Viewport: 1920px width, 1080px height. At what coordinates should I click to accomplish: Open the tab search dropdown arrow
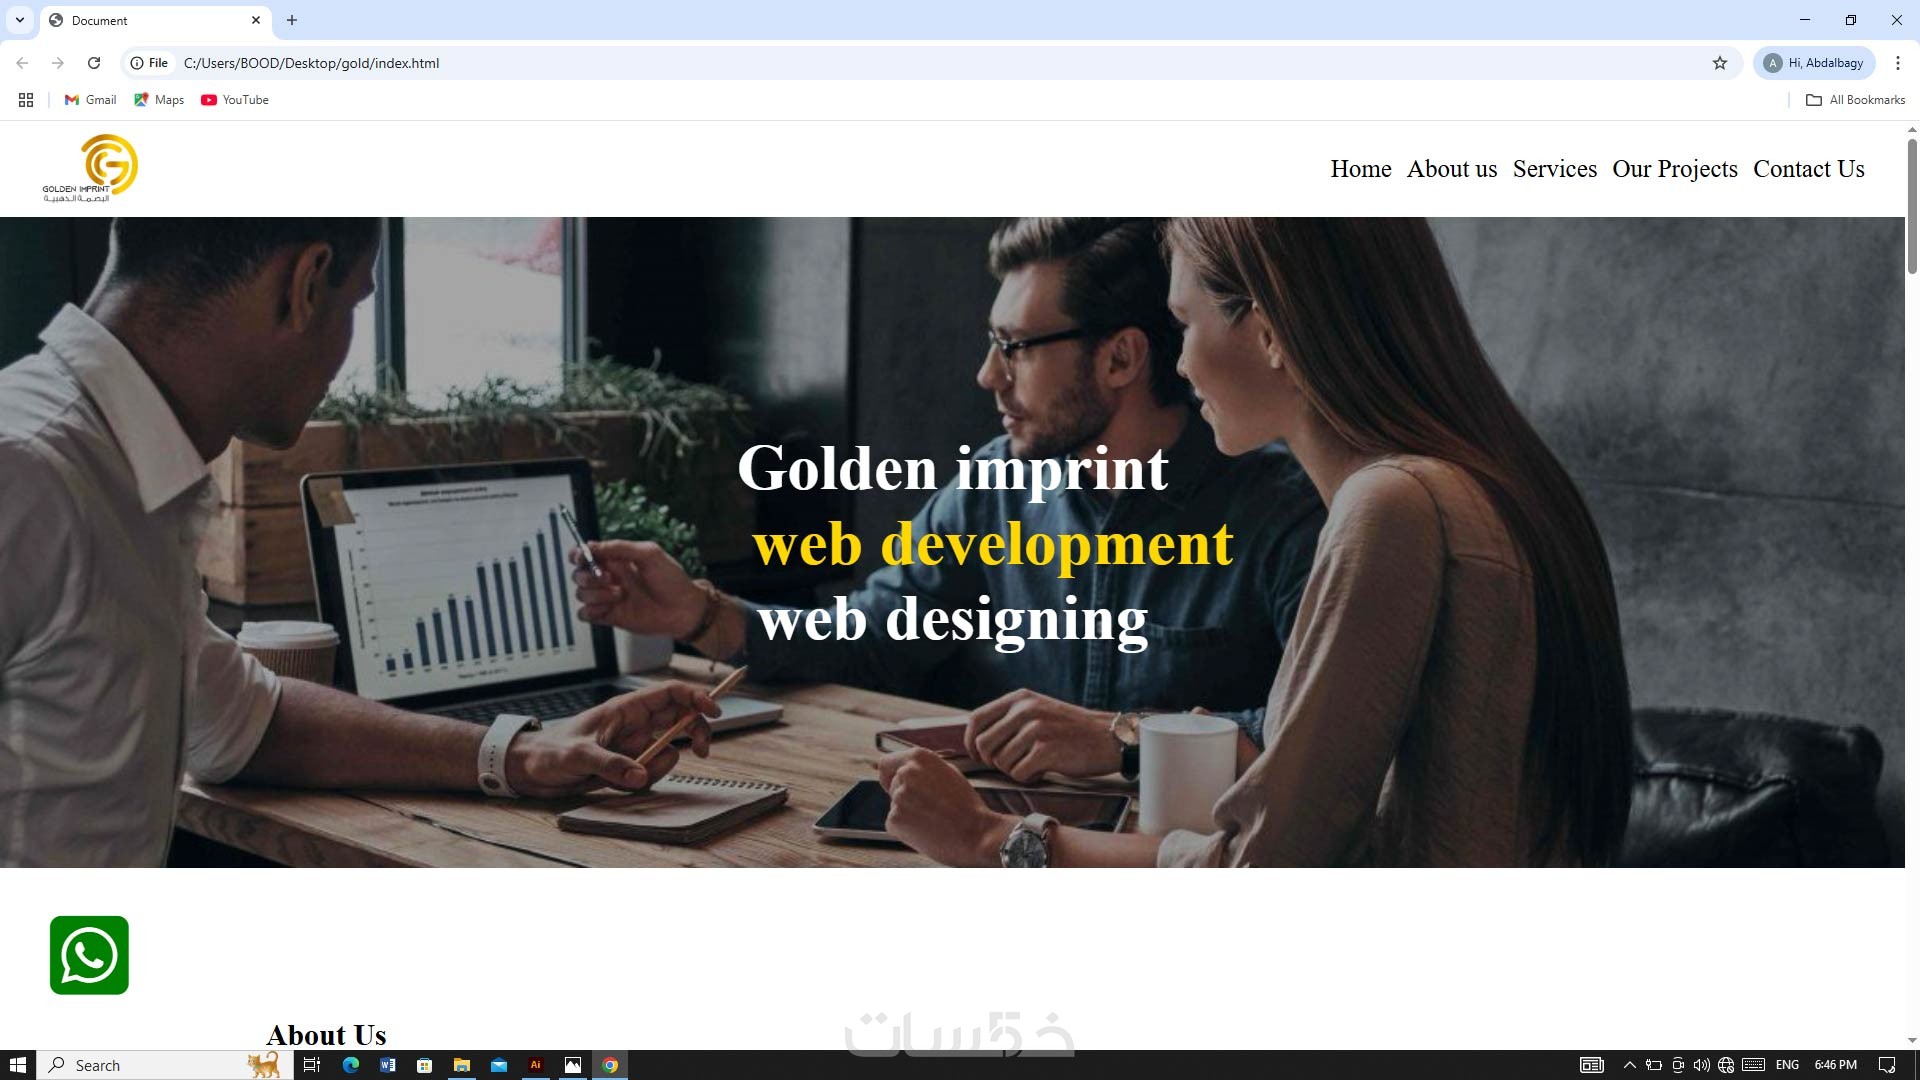[x=19, y=20]
